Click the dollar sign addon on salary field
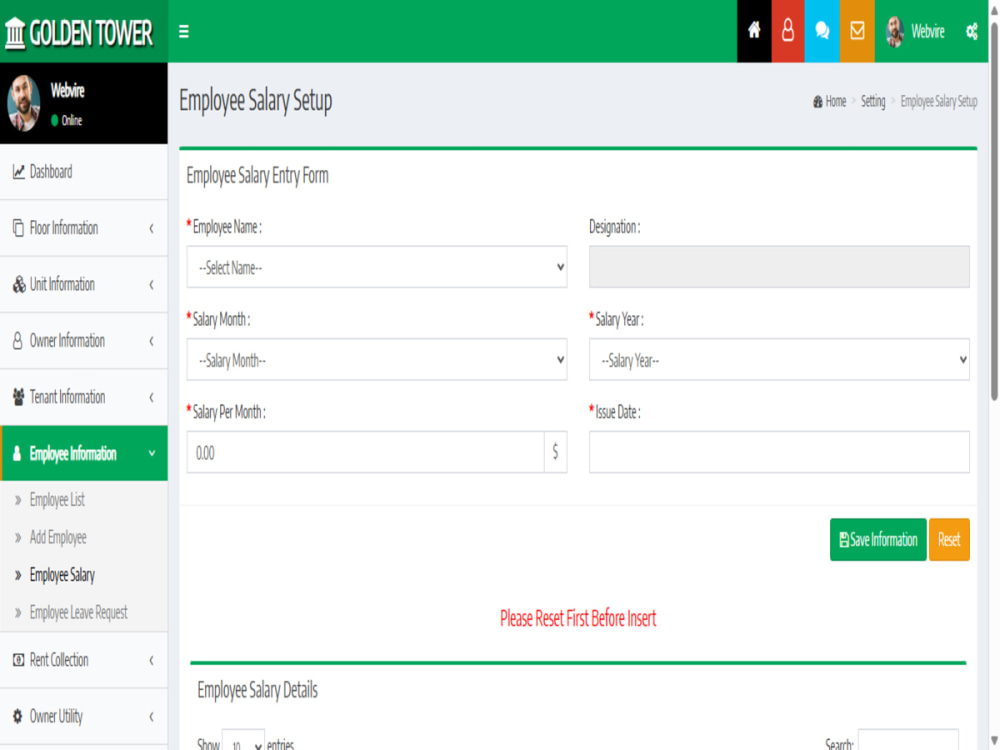1000x750 pixels. tap(555, 452)
